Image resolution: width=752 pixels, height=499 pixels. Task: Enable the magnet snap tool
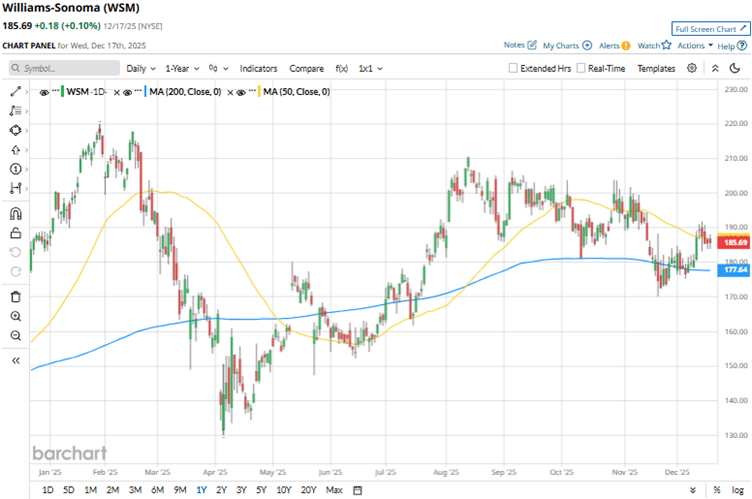(x=15, y=213)
